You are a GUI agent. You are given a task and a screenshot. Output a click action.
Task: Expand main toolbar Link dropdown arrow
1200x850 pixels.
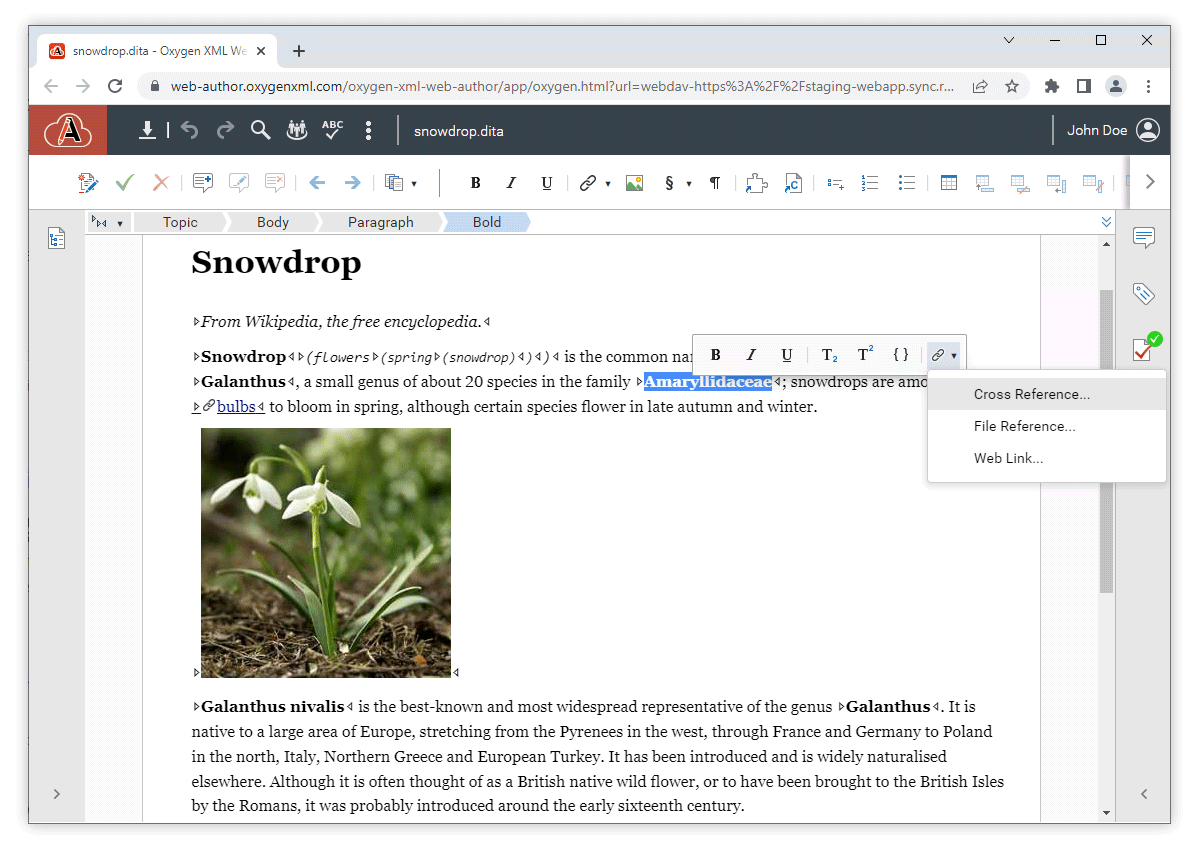[x=608, y=184]
